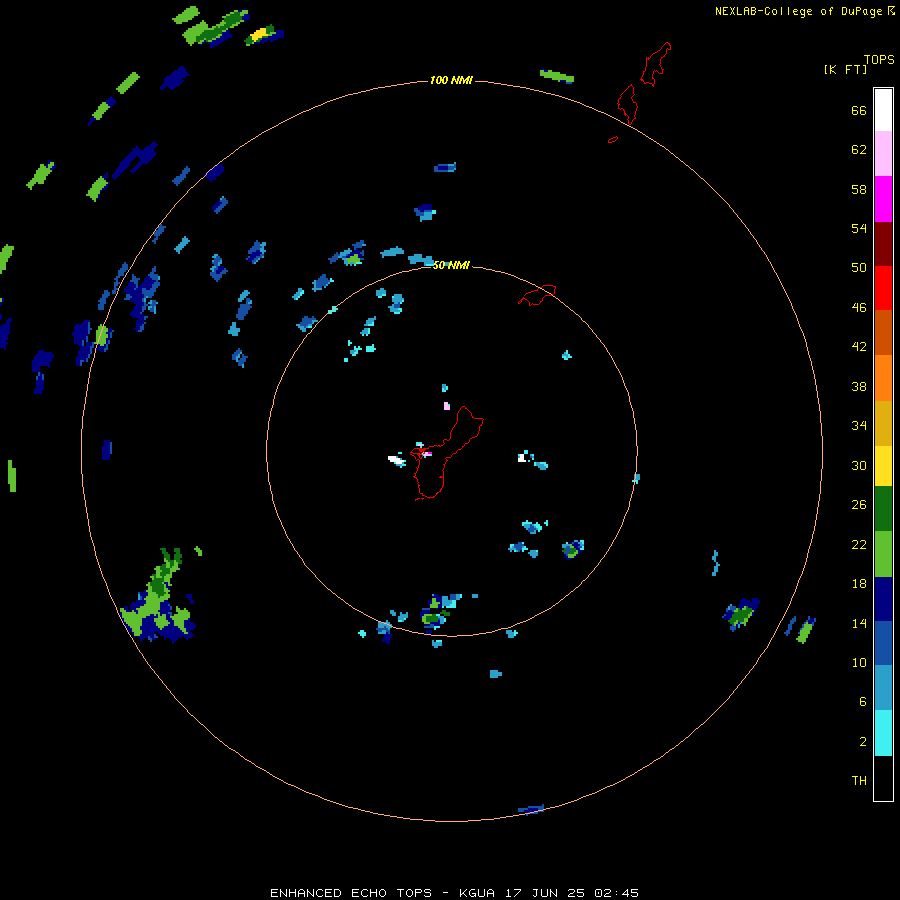Click the 'ENHANCED ECHO TOPS' product title
900x900 pixels.
pyautogui.click(x=351, y=893)
